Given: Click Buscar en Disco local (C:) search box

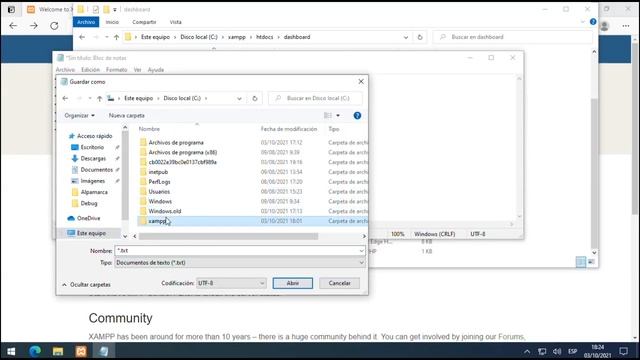Looking at the screenshot, I should [315, 98].
